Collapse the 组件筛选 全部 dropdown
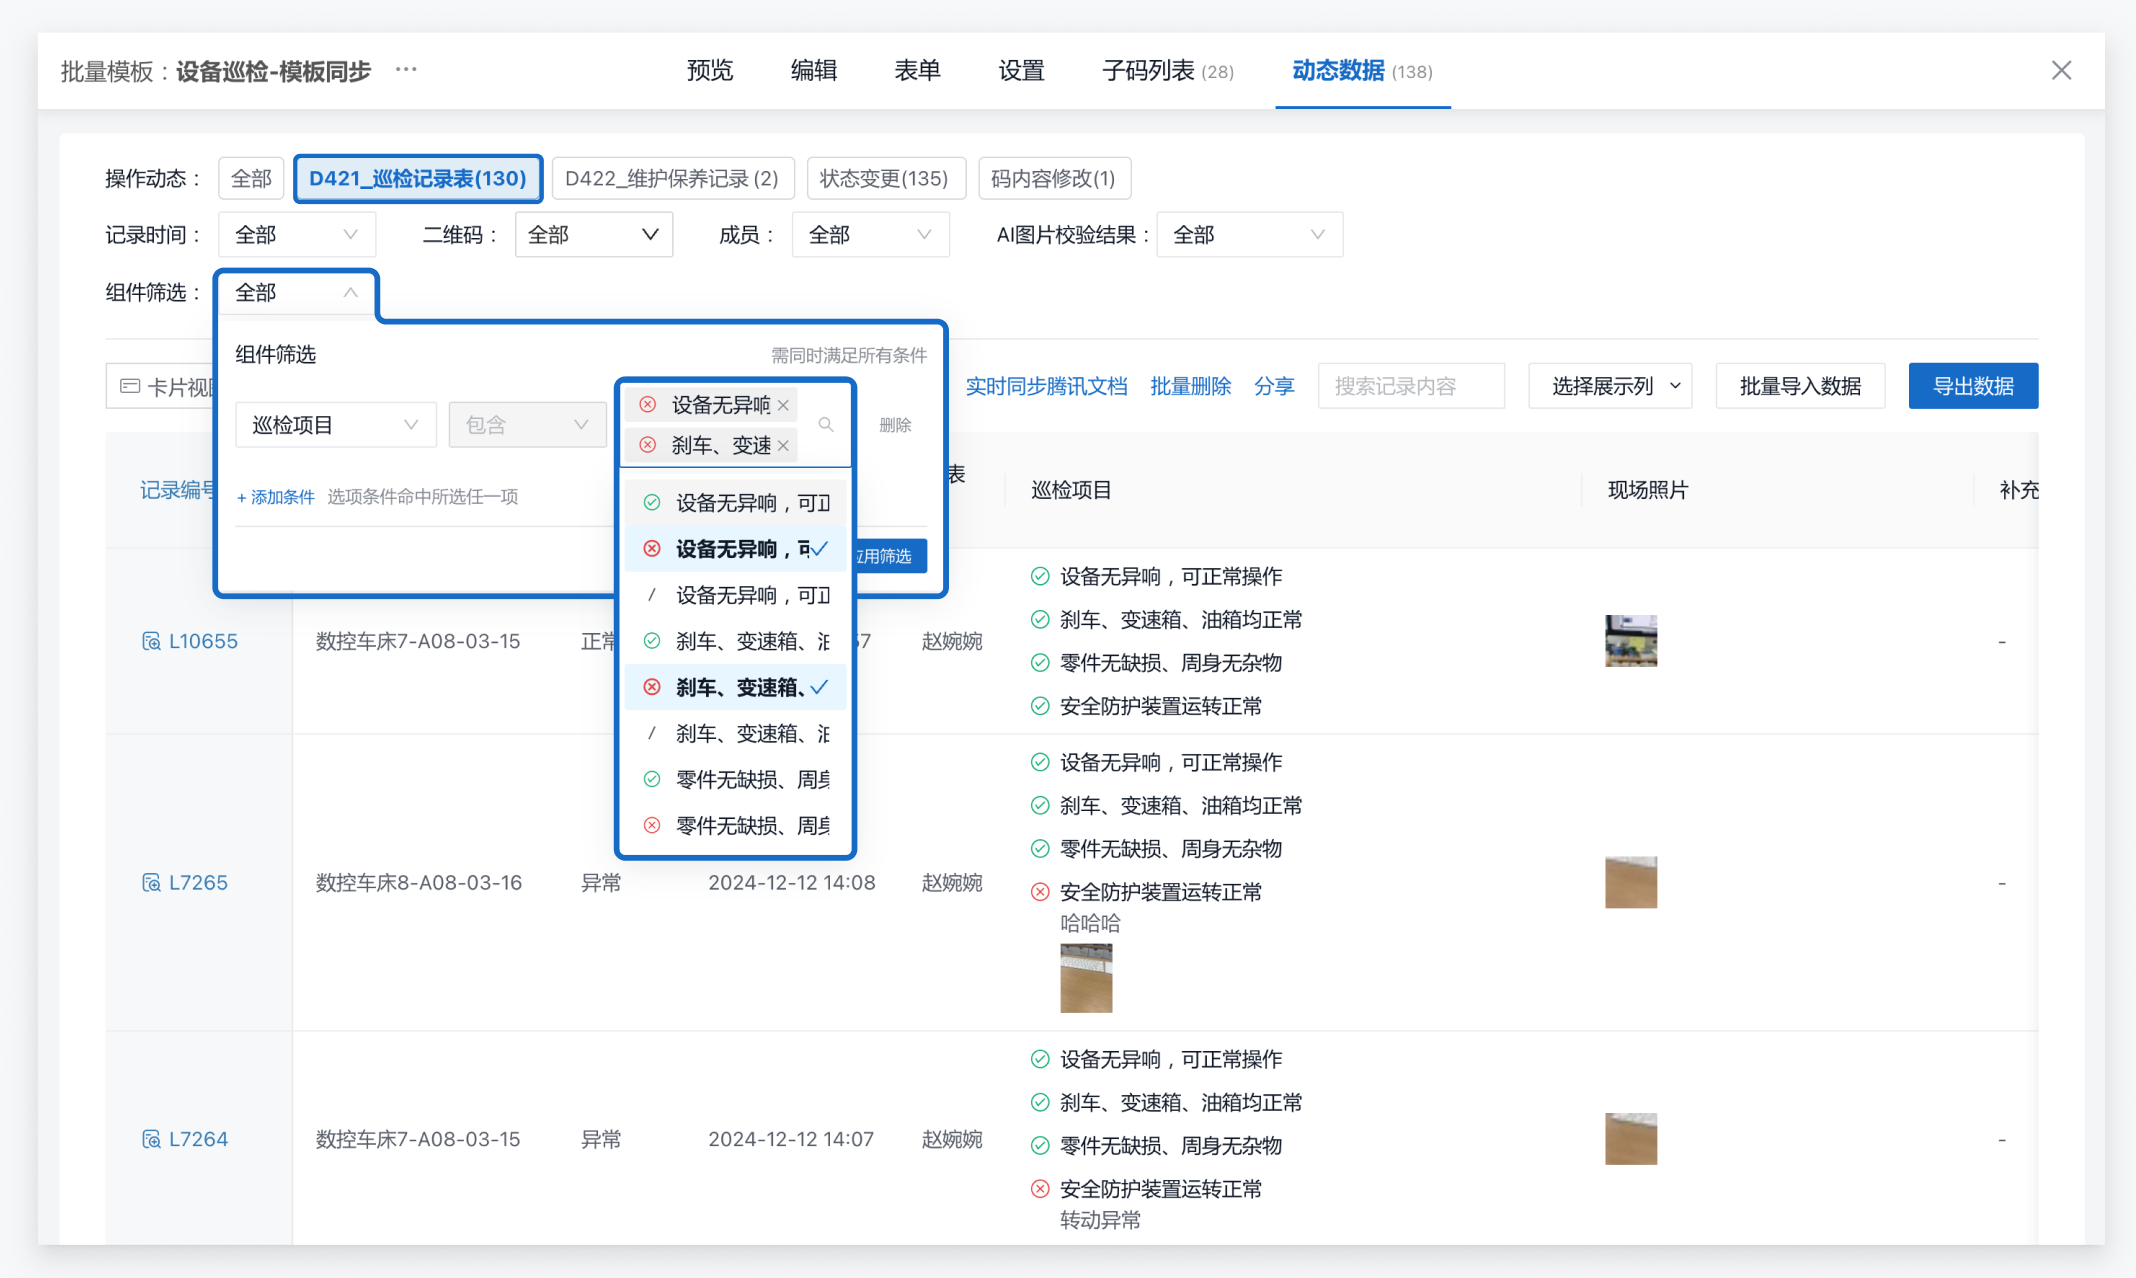 click(297, 293)
